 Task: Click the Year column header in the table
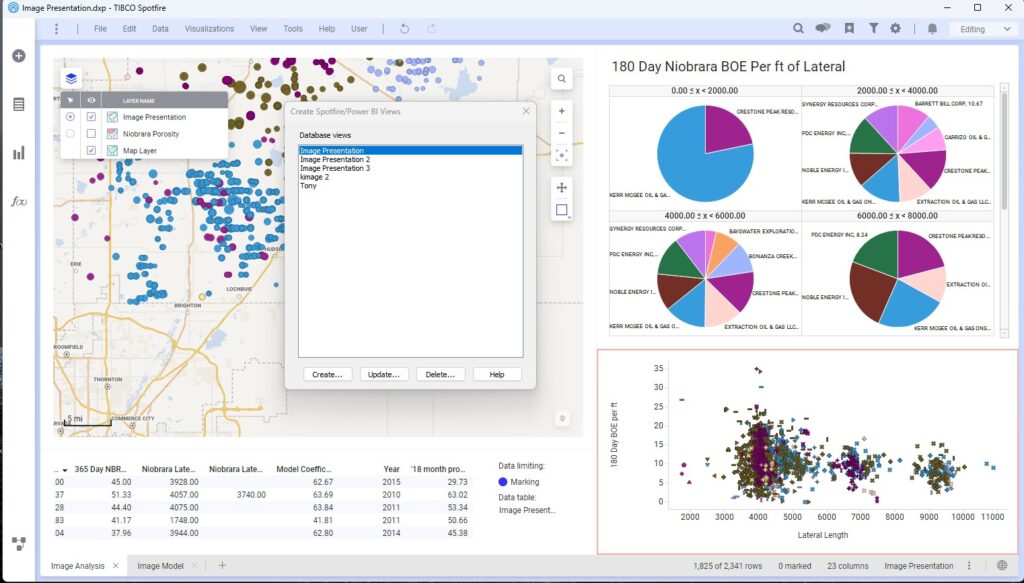[391, 469]
